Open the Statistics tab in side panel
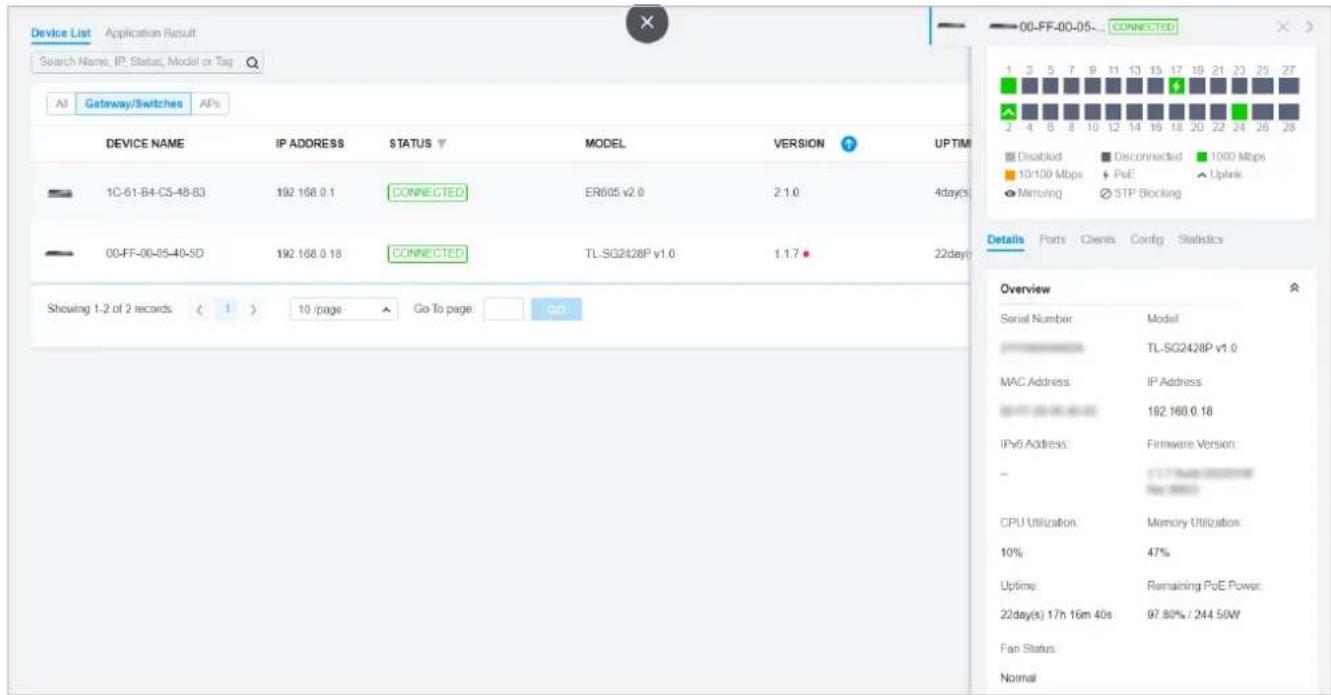The image size is (1331, 695). [1200, 240]
